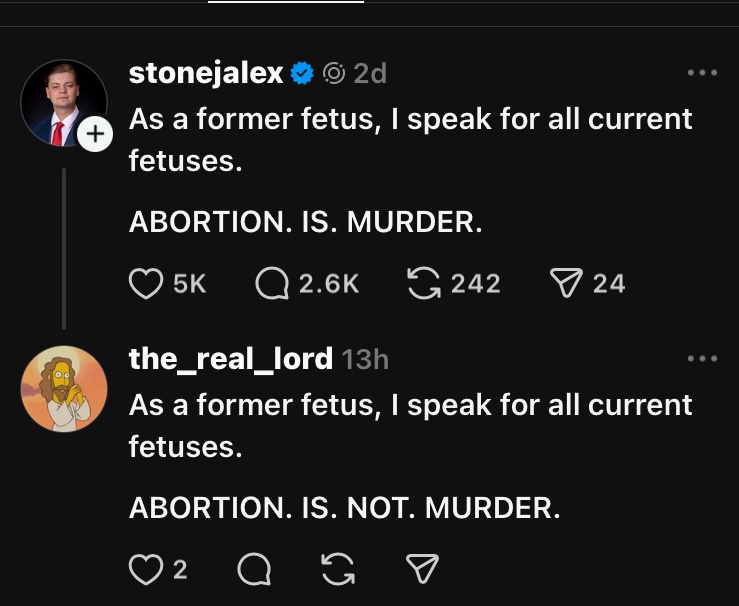Image resolution: width=739 pixels, height=606 pixels.
Task: Repost the_real_lord's reply
Action: click(341, 570)
